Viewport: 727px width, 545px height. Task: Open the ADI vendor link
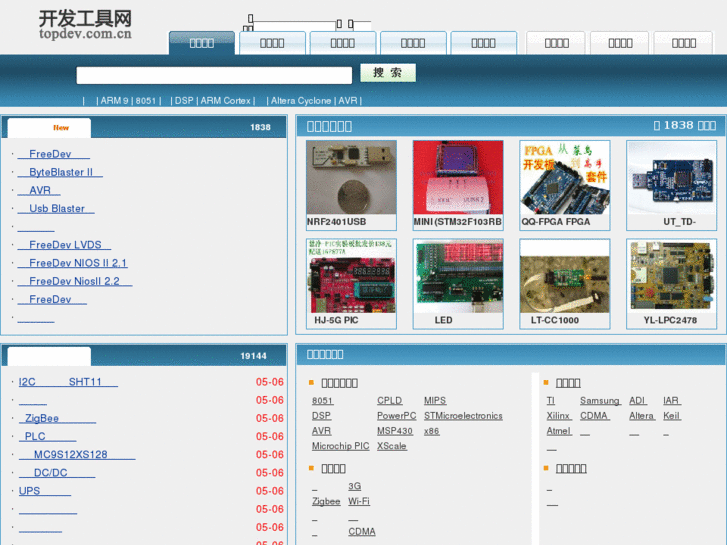[x=638, y=400]
